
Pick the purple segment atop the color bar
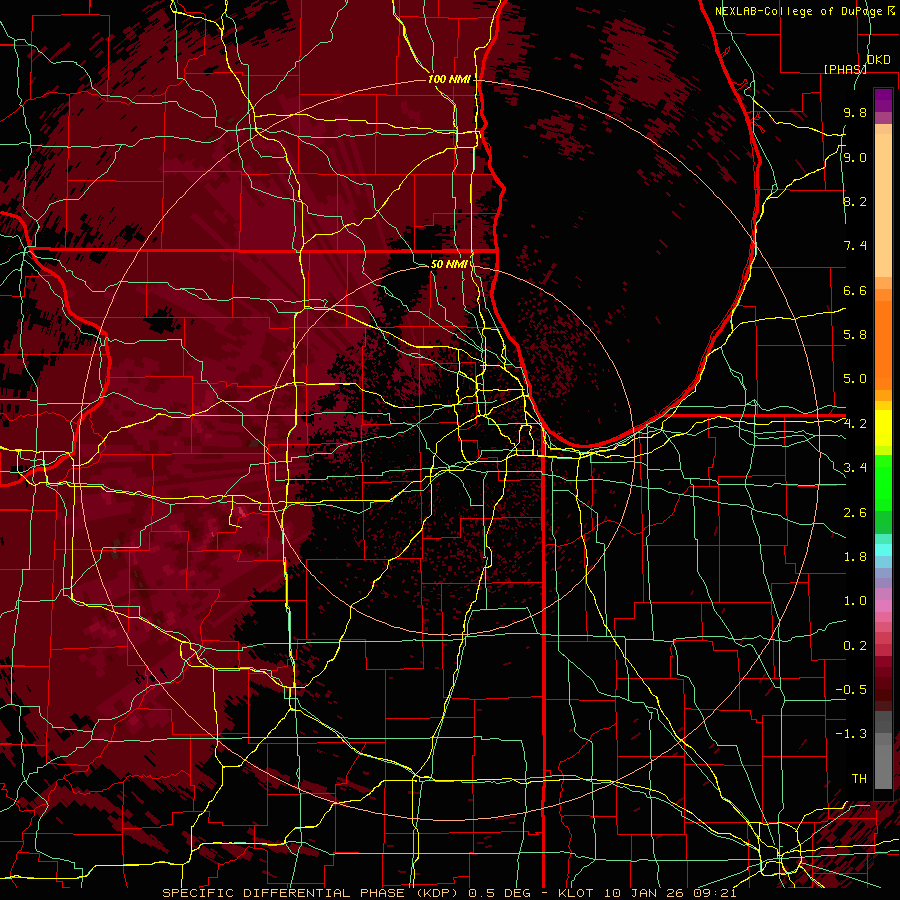point(883,101)
